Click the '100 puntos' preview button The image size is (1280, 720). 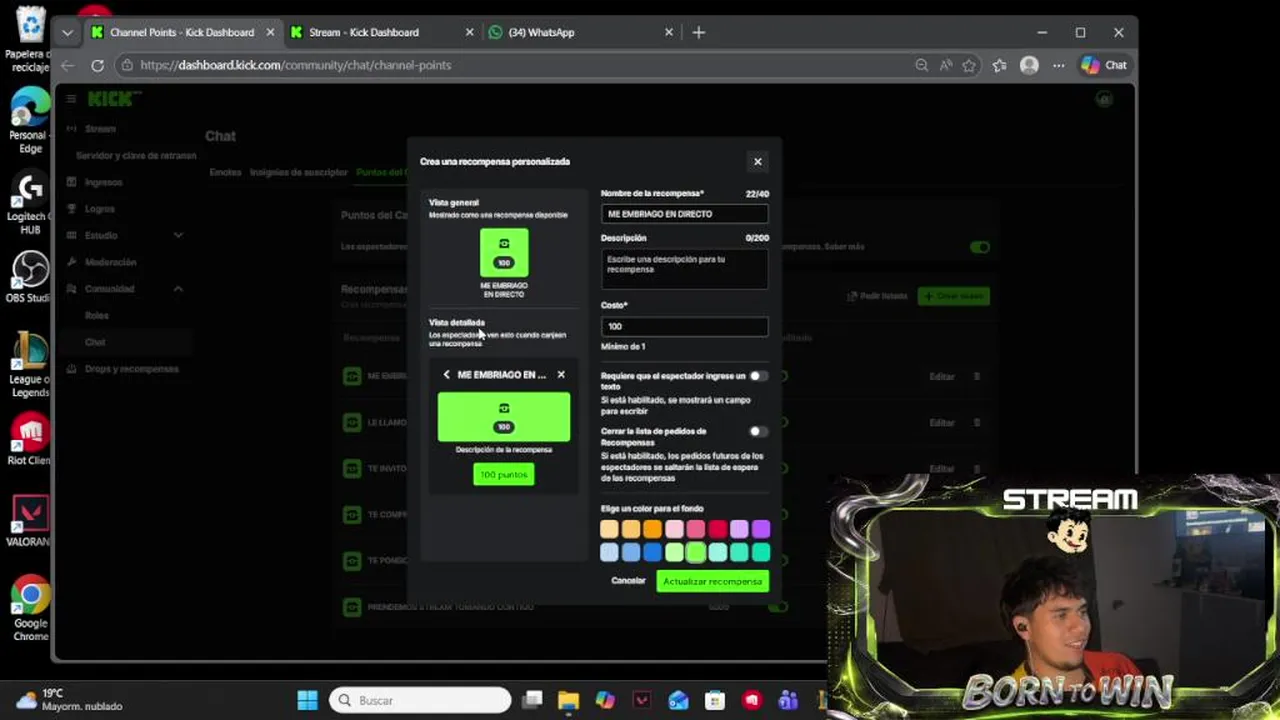(503, 474)
